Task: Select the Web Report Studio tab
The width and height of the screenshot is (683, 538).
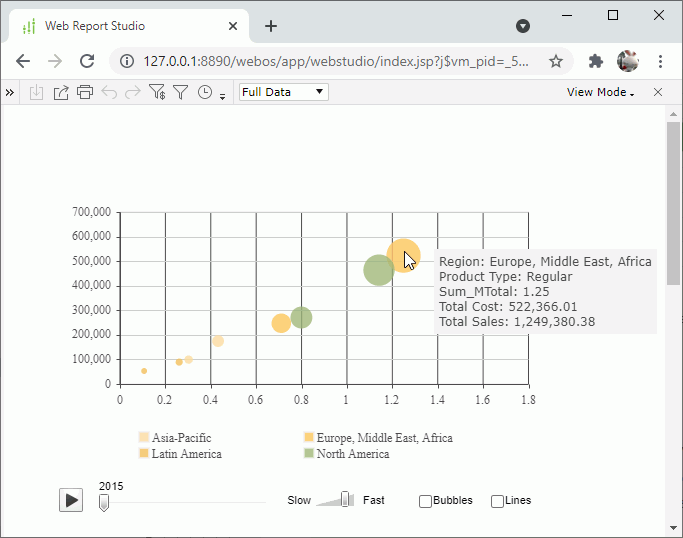Action: [x=125, y=26]
